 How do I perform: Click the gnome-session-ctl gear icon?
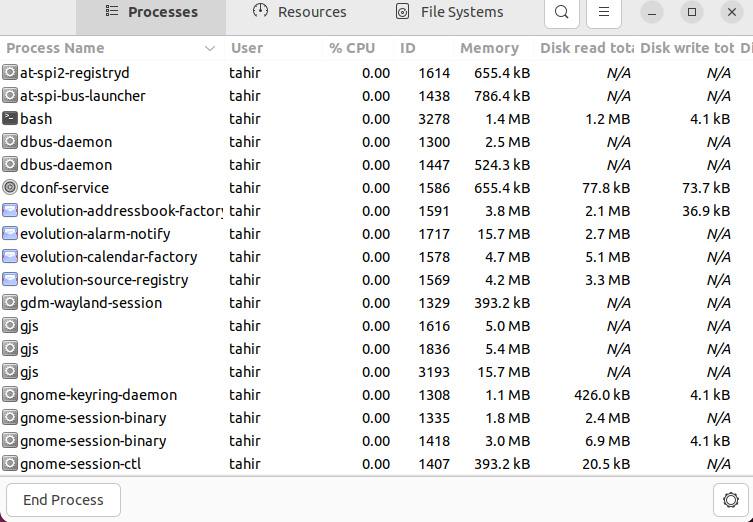click(x=10, y=463)
